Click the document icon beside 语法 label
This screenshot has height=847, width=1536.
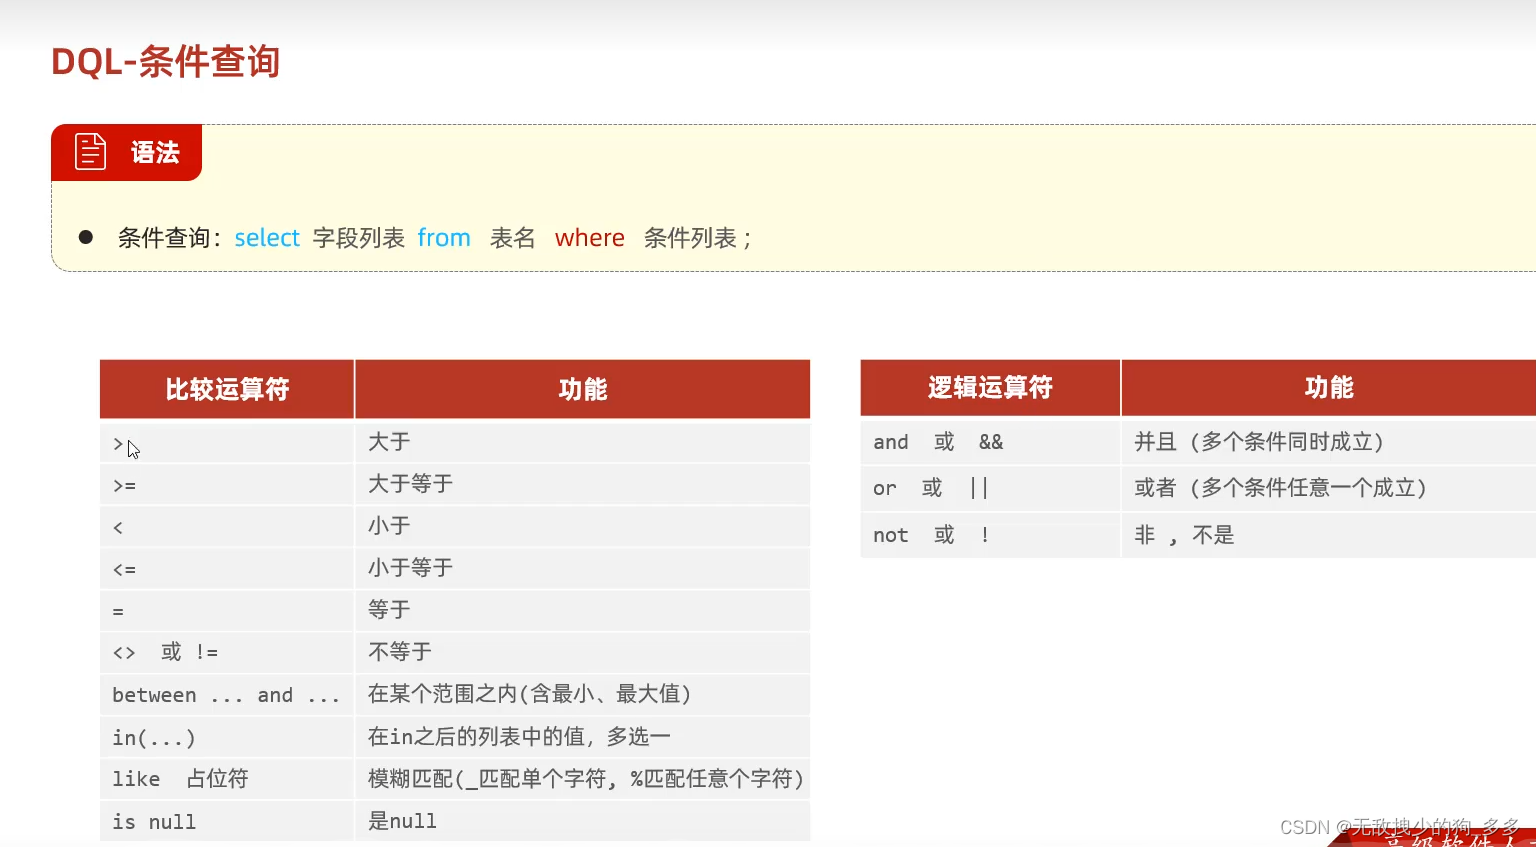[90, 152]
